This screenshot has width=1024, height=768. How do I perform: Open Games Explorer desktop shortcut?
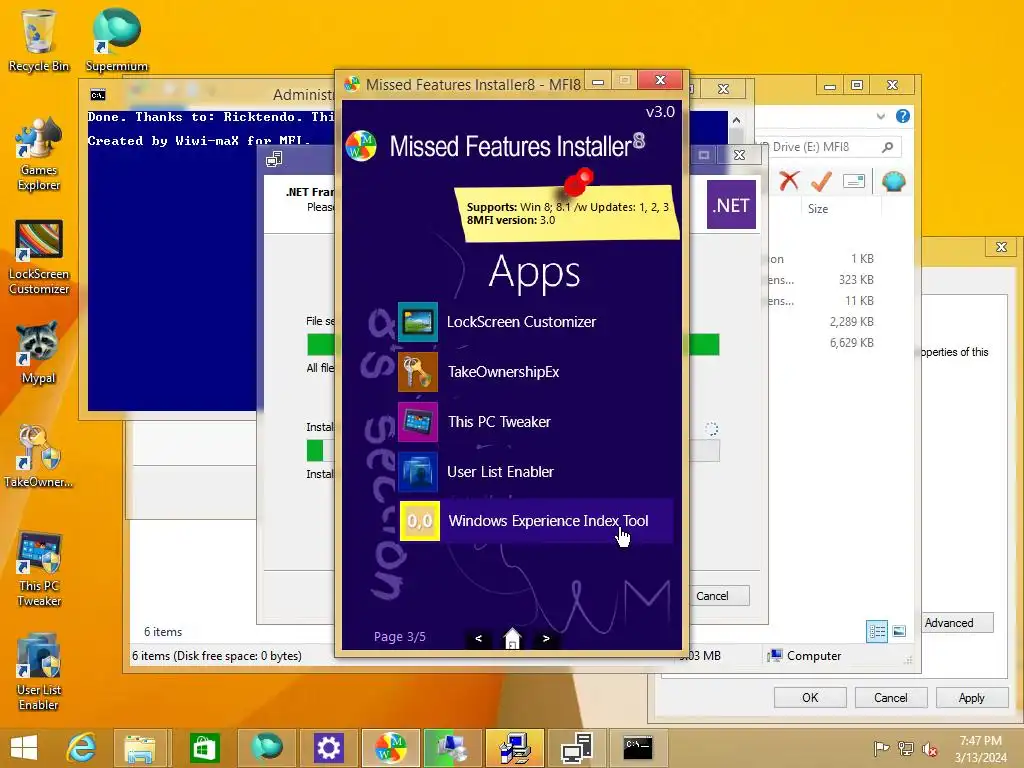[39, 153]
